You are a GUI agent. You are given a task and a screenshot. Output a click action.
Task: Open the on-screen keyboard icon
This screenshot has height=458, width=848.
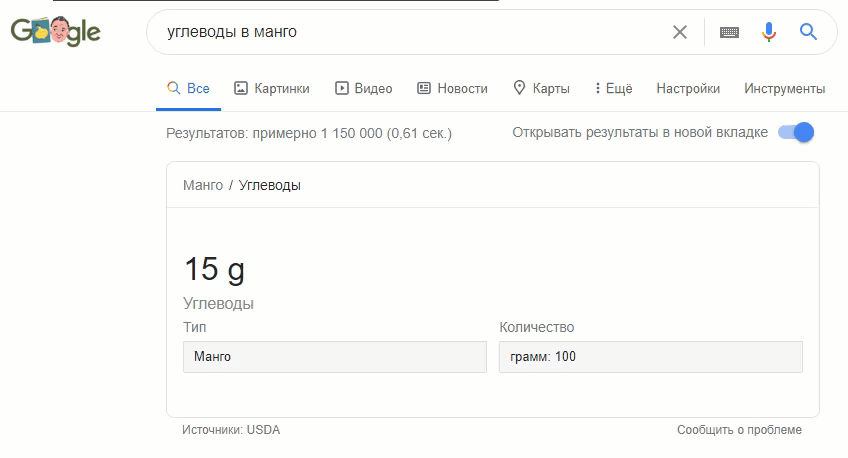point(729,32)
